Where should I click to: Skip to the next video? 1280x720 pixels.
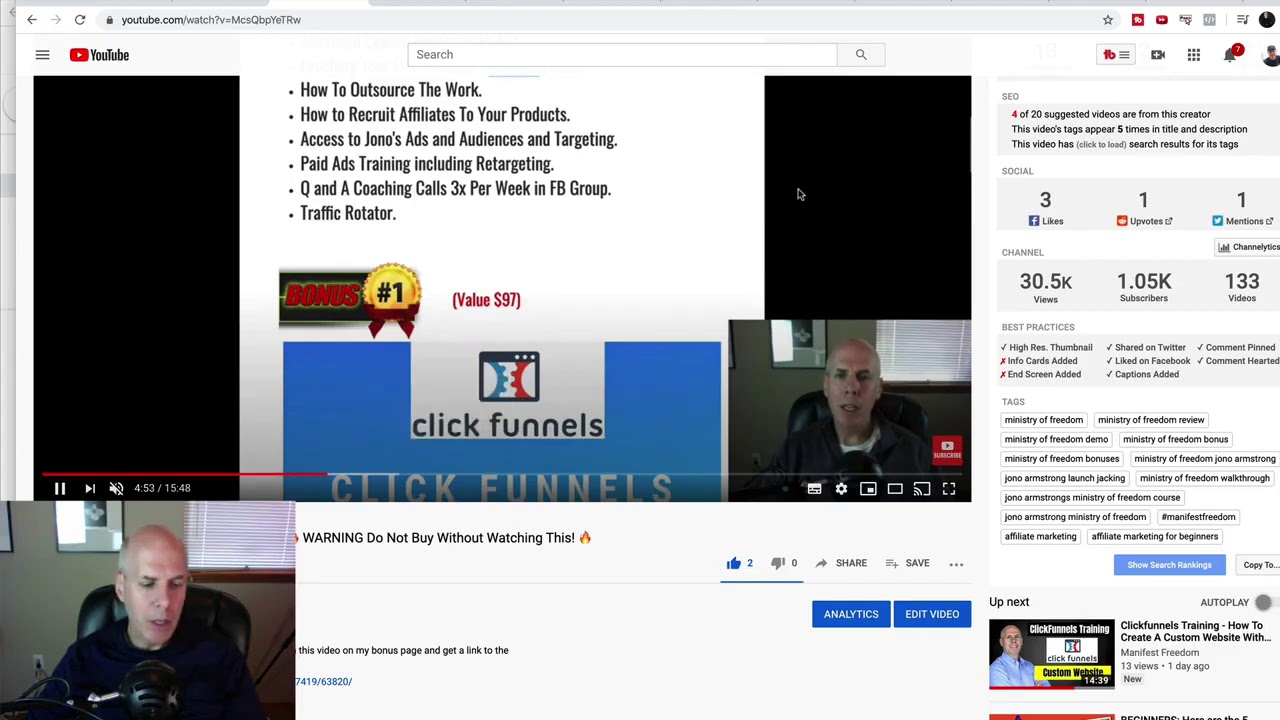tap(90, 488)
